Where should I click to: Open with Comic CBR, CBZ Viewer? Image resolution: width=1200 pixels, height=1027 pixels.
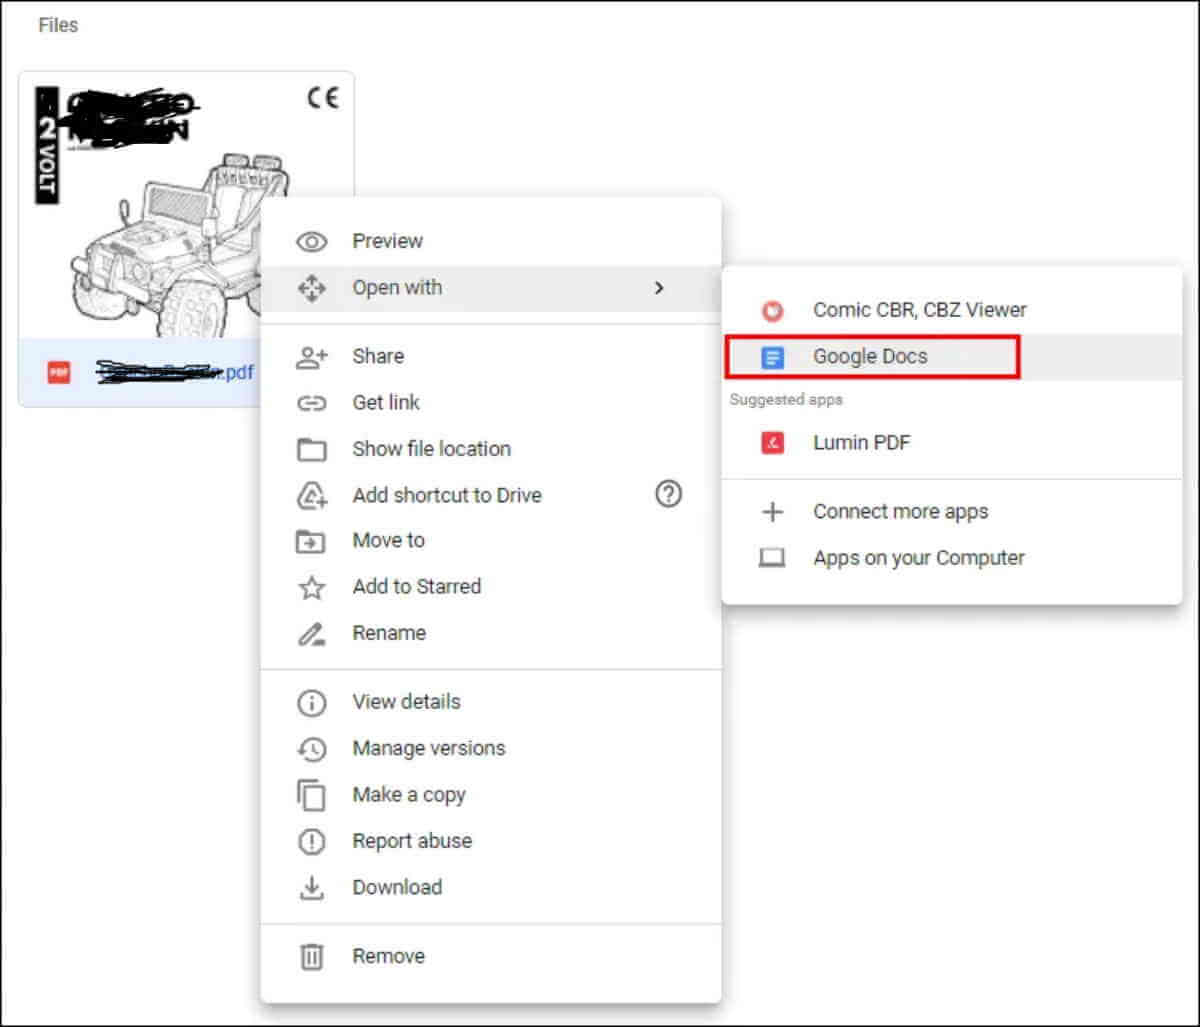coord(920,310)
